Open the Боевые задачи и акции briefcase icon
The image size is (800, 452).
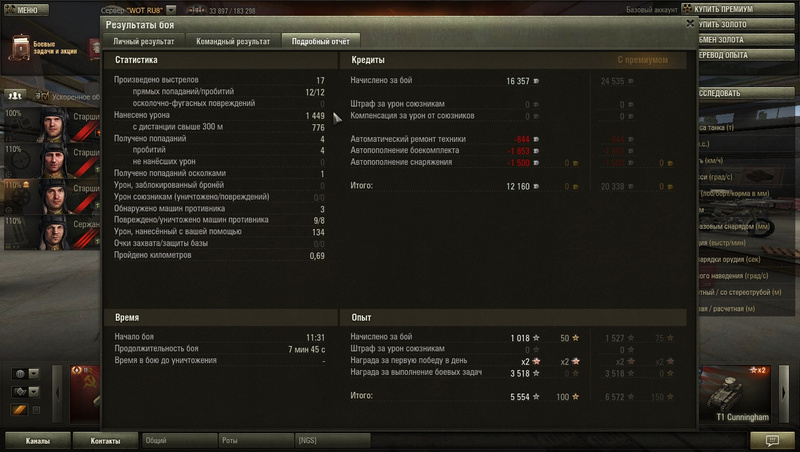(x=21, y=49)
